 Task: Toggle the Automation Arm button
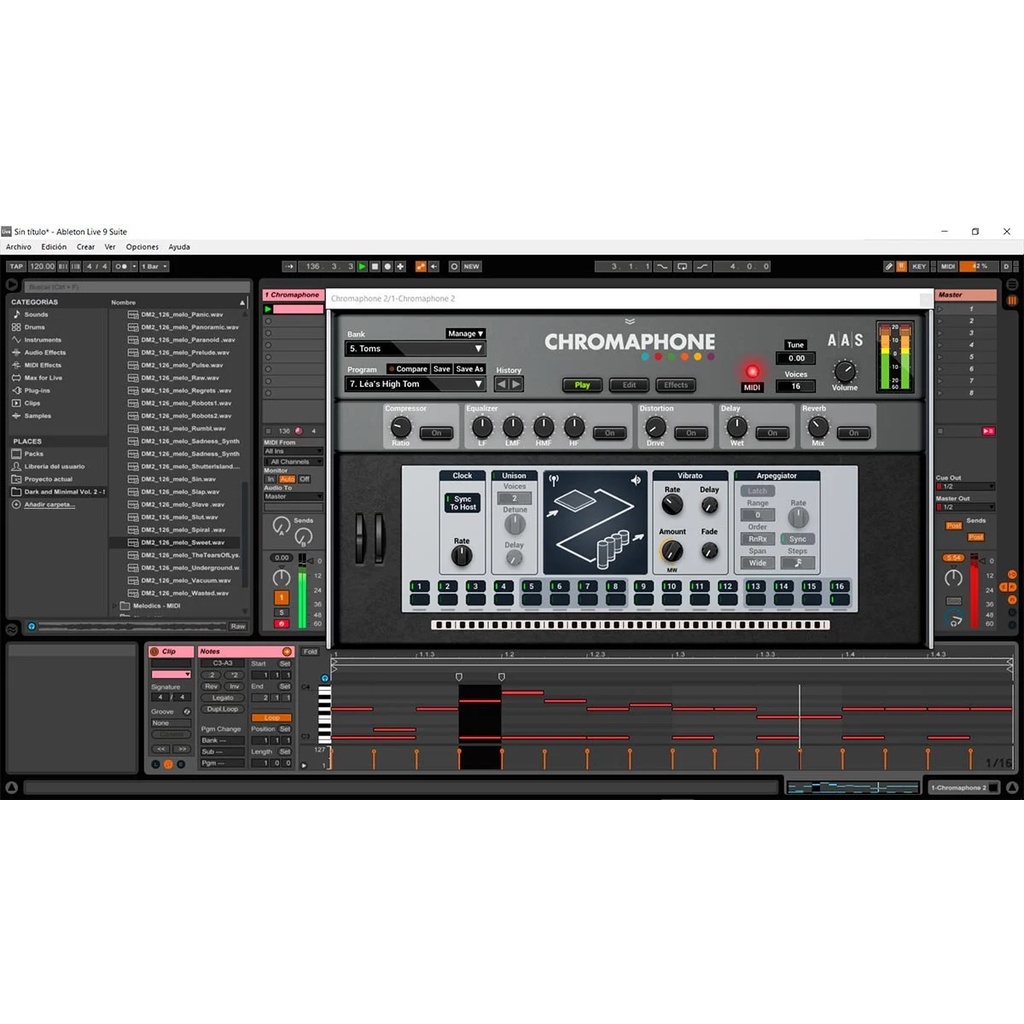click(421, 266)
